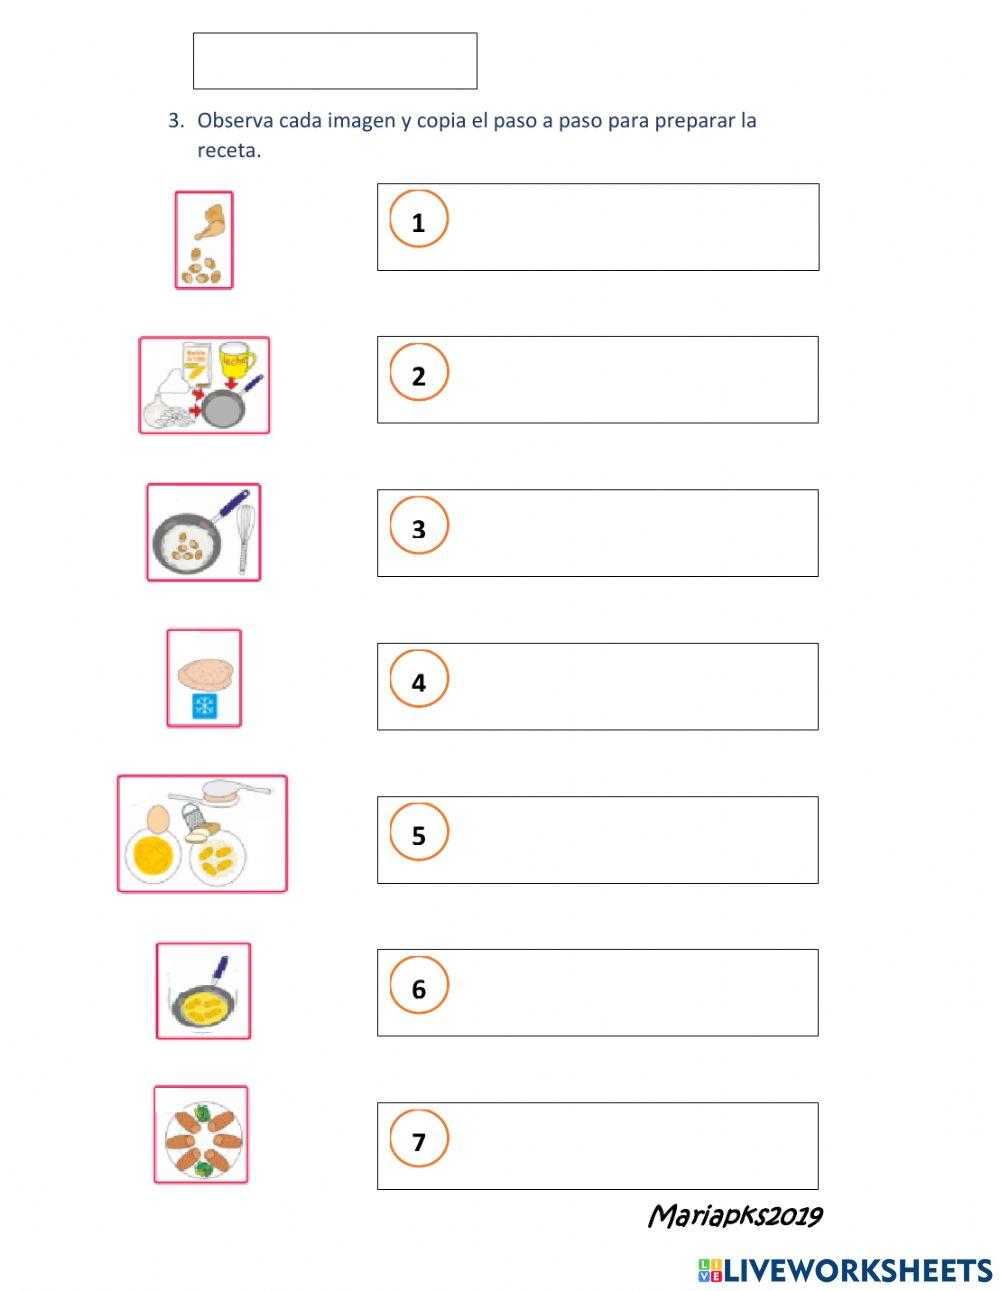Click the pan frying croquettes picture
The width and height of the screenshot is (1000, 1291).
203,991
